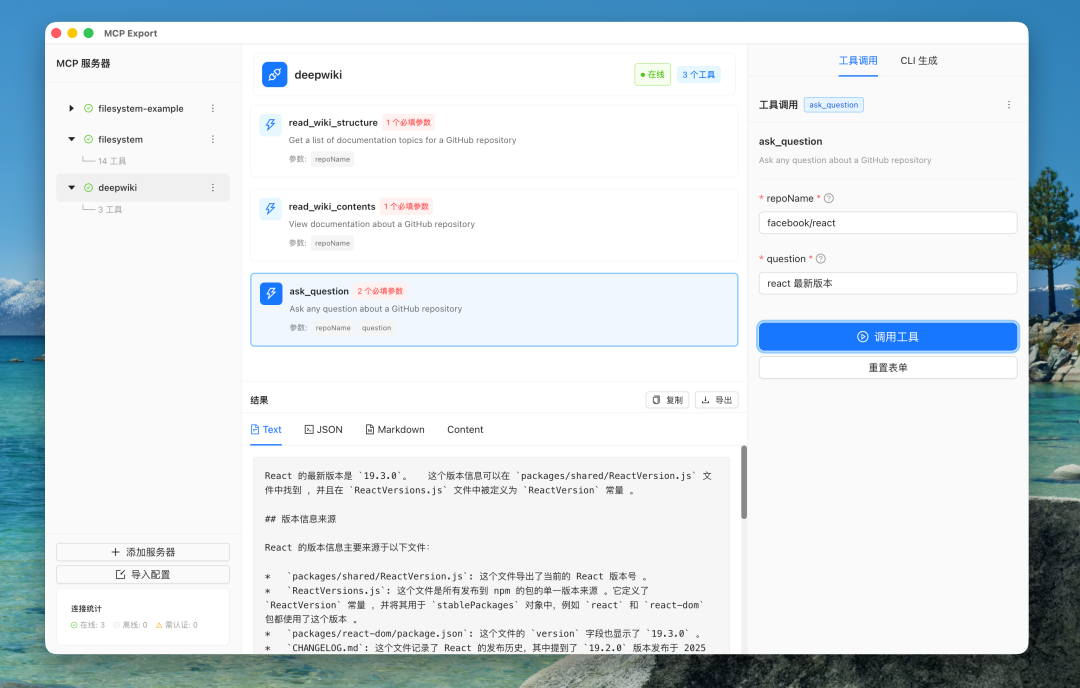Click the three-dot menu beside deepwiki server

211,187
